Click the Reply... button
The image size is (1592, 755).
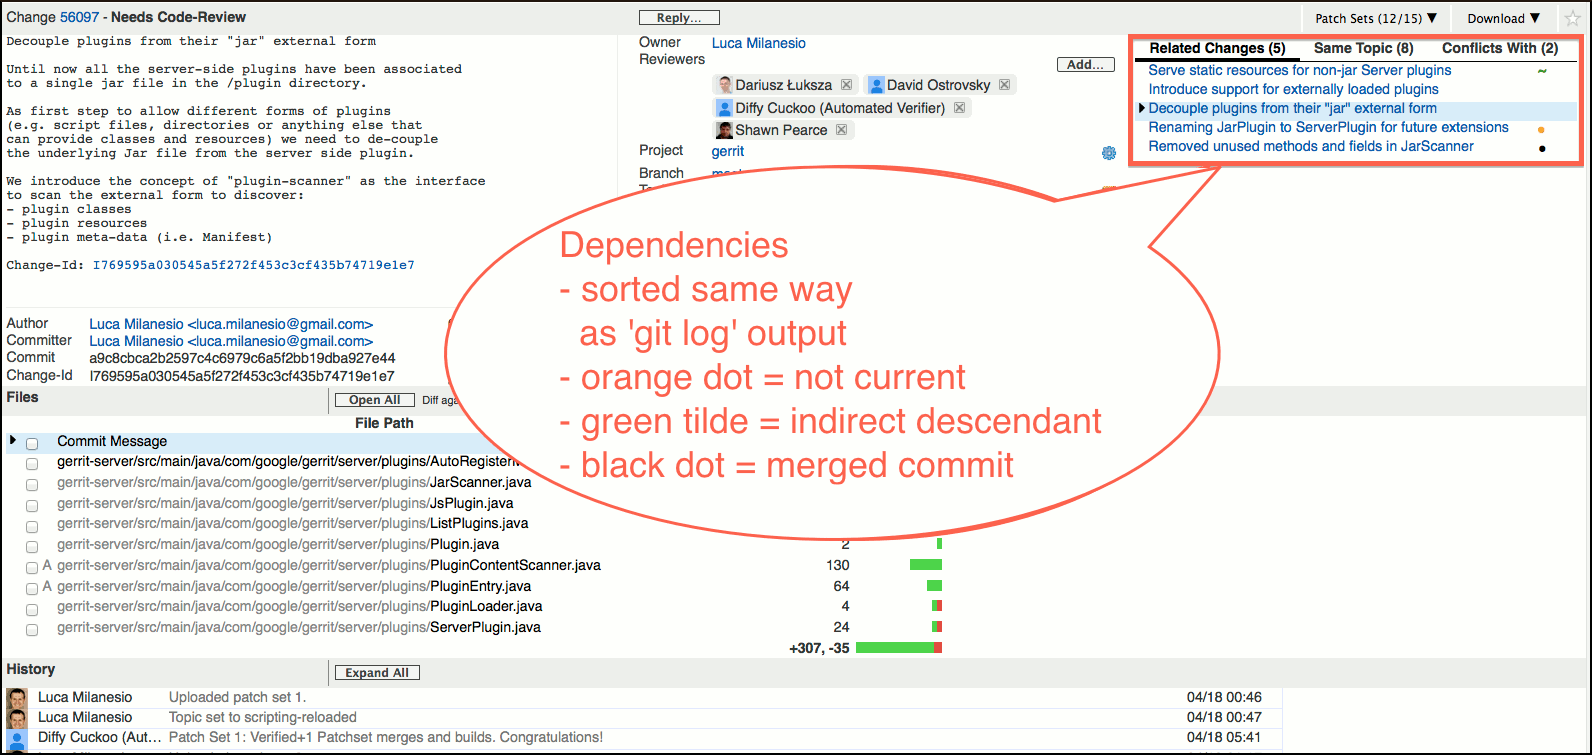pyautogui.click(x=679, y=17)
